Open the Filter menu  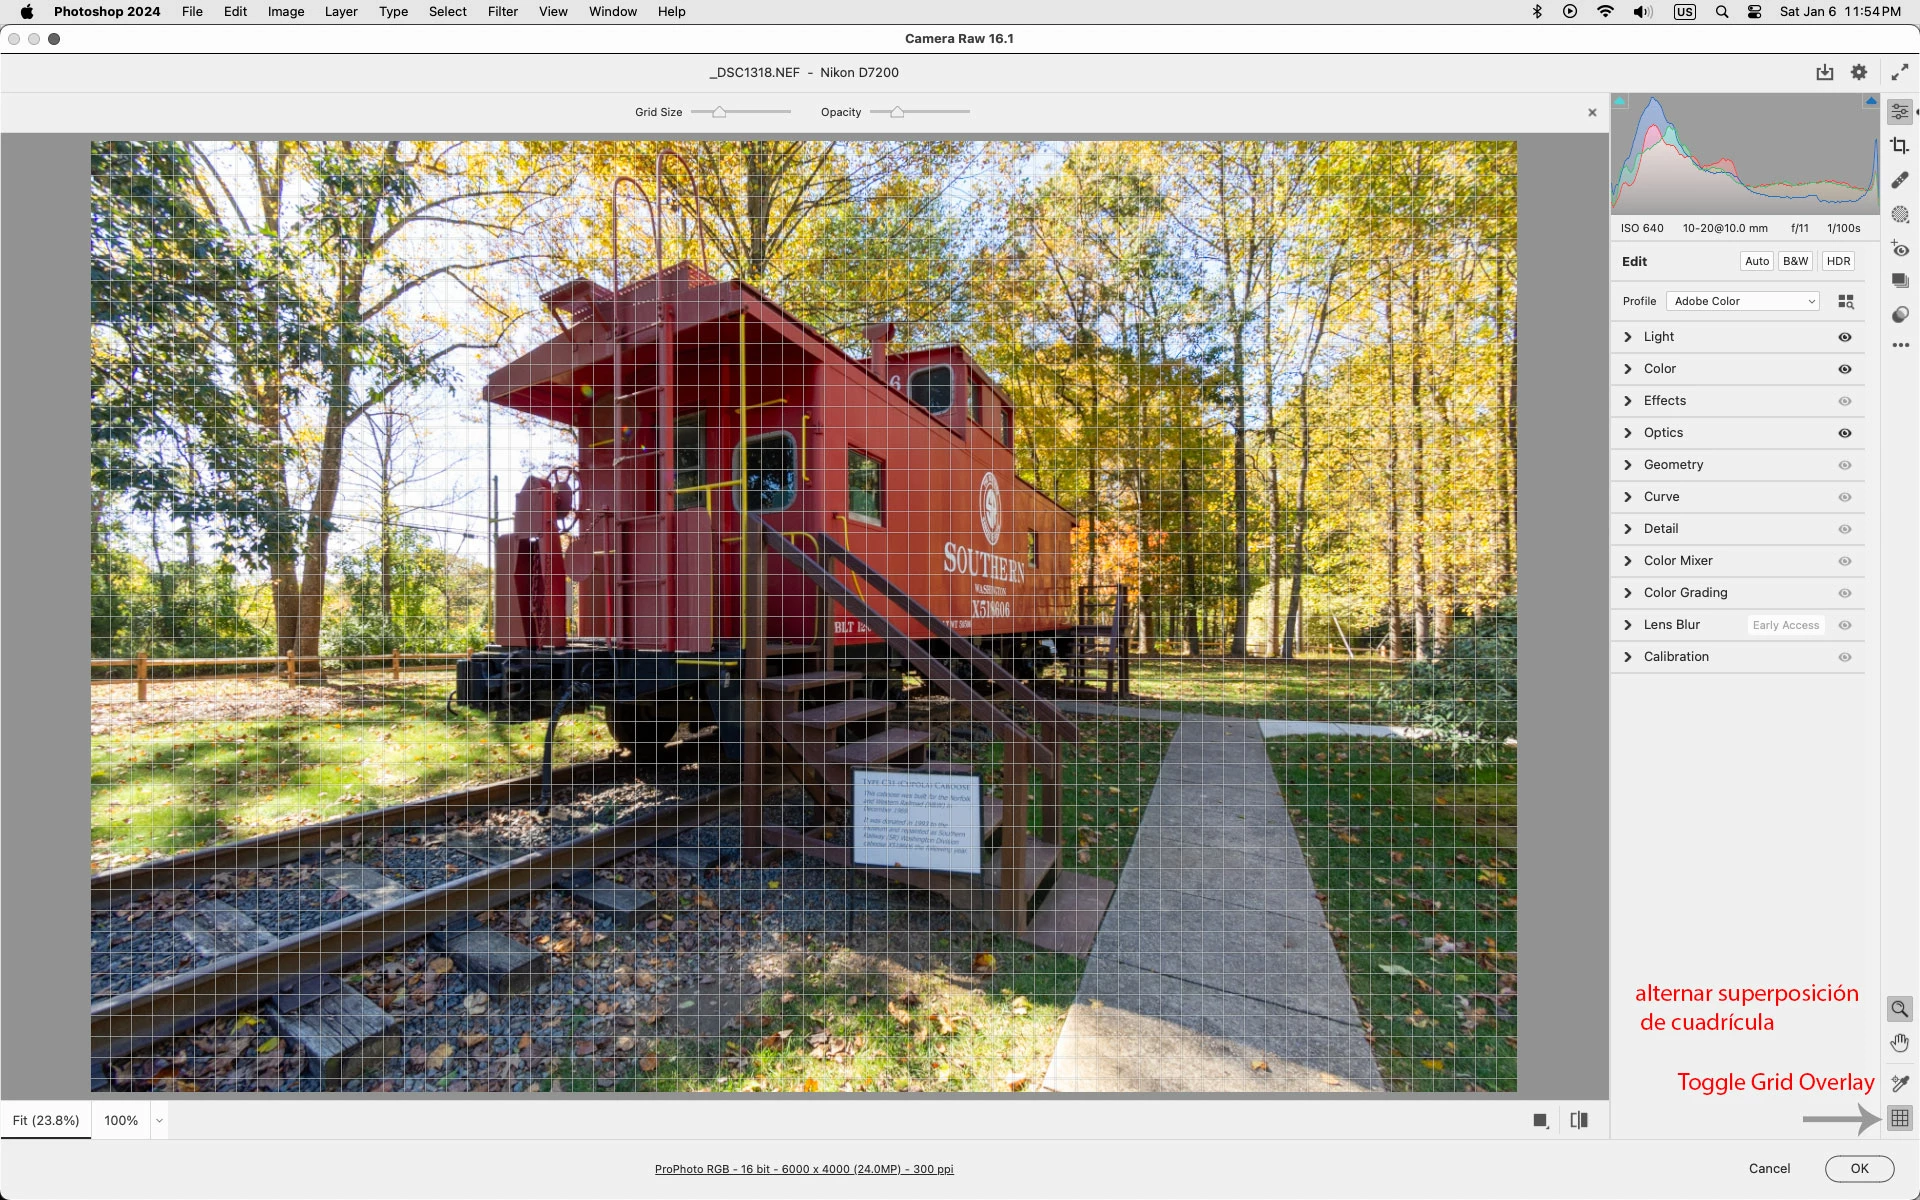(x=502, y=12)
